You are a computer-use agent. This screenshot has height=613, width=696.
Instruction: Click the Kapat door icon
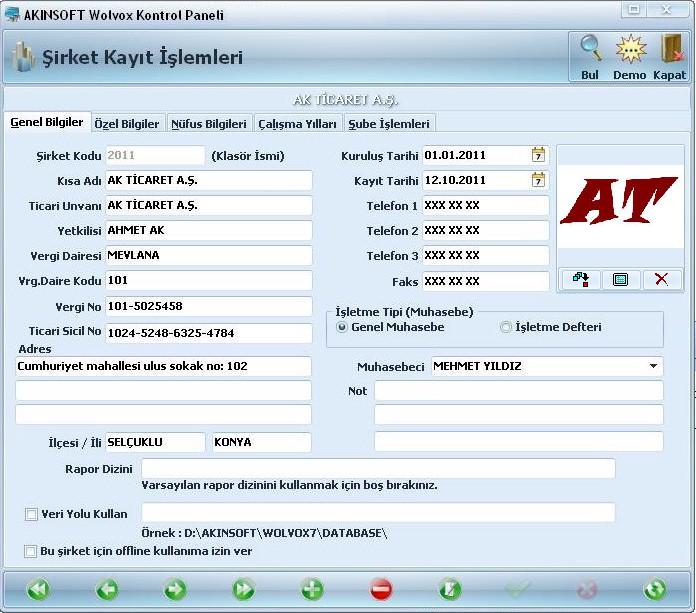point(671,49)
